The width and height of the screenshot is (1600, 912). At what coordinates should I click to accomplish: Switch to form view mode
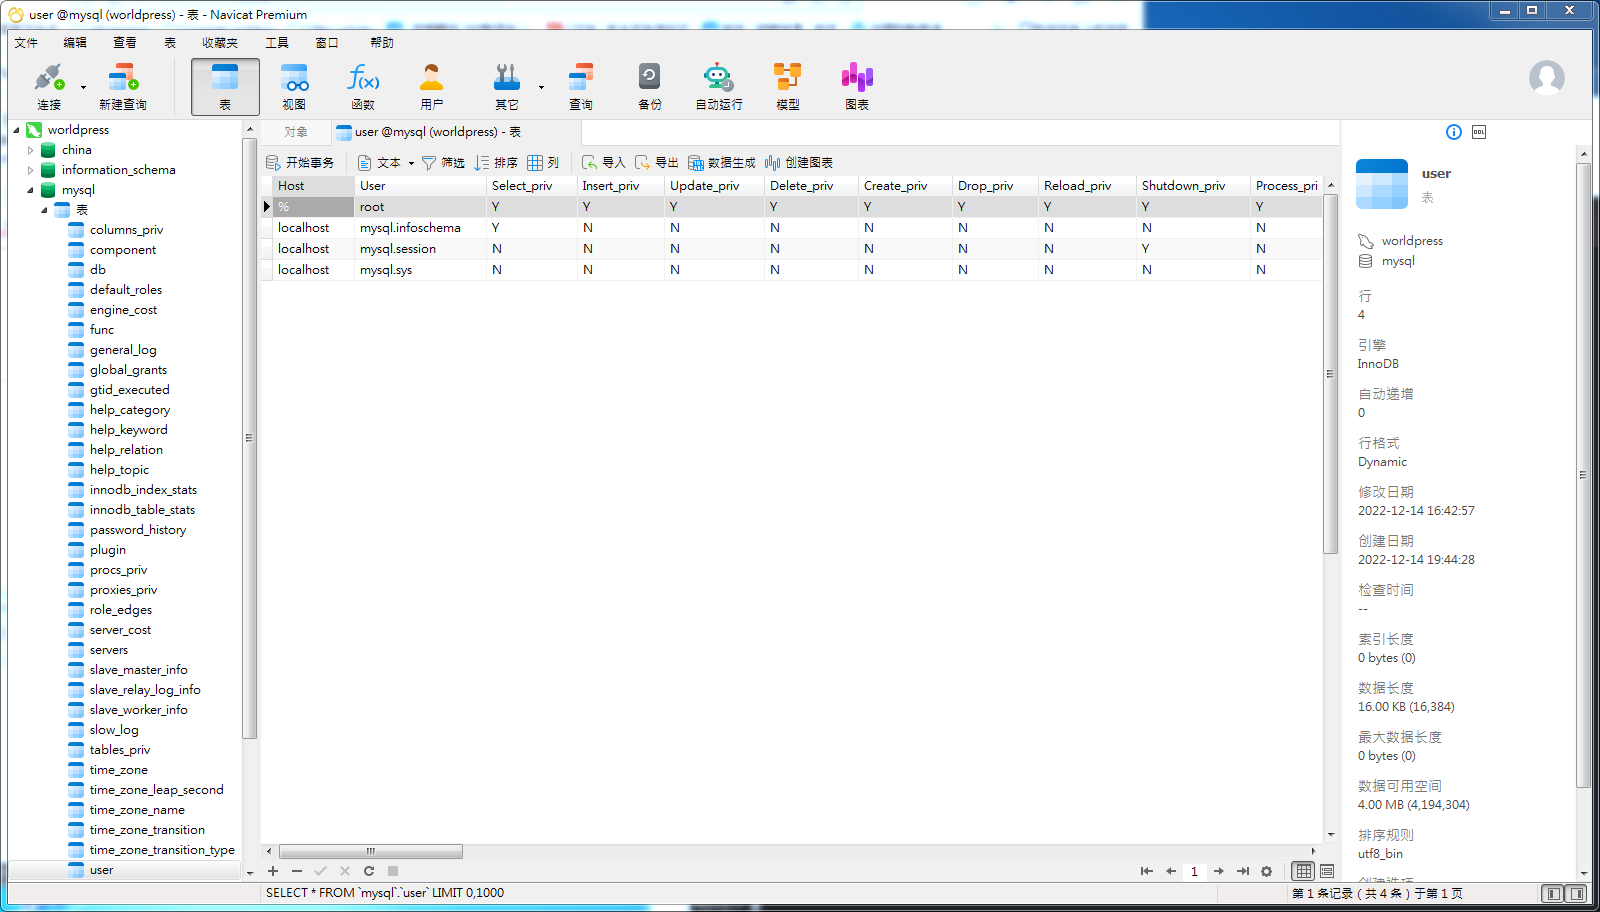pos(1327,871)
